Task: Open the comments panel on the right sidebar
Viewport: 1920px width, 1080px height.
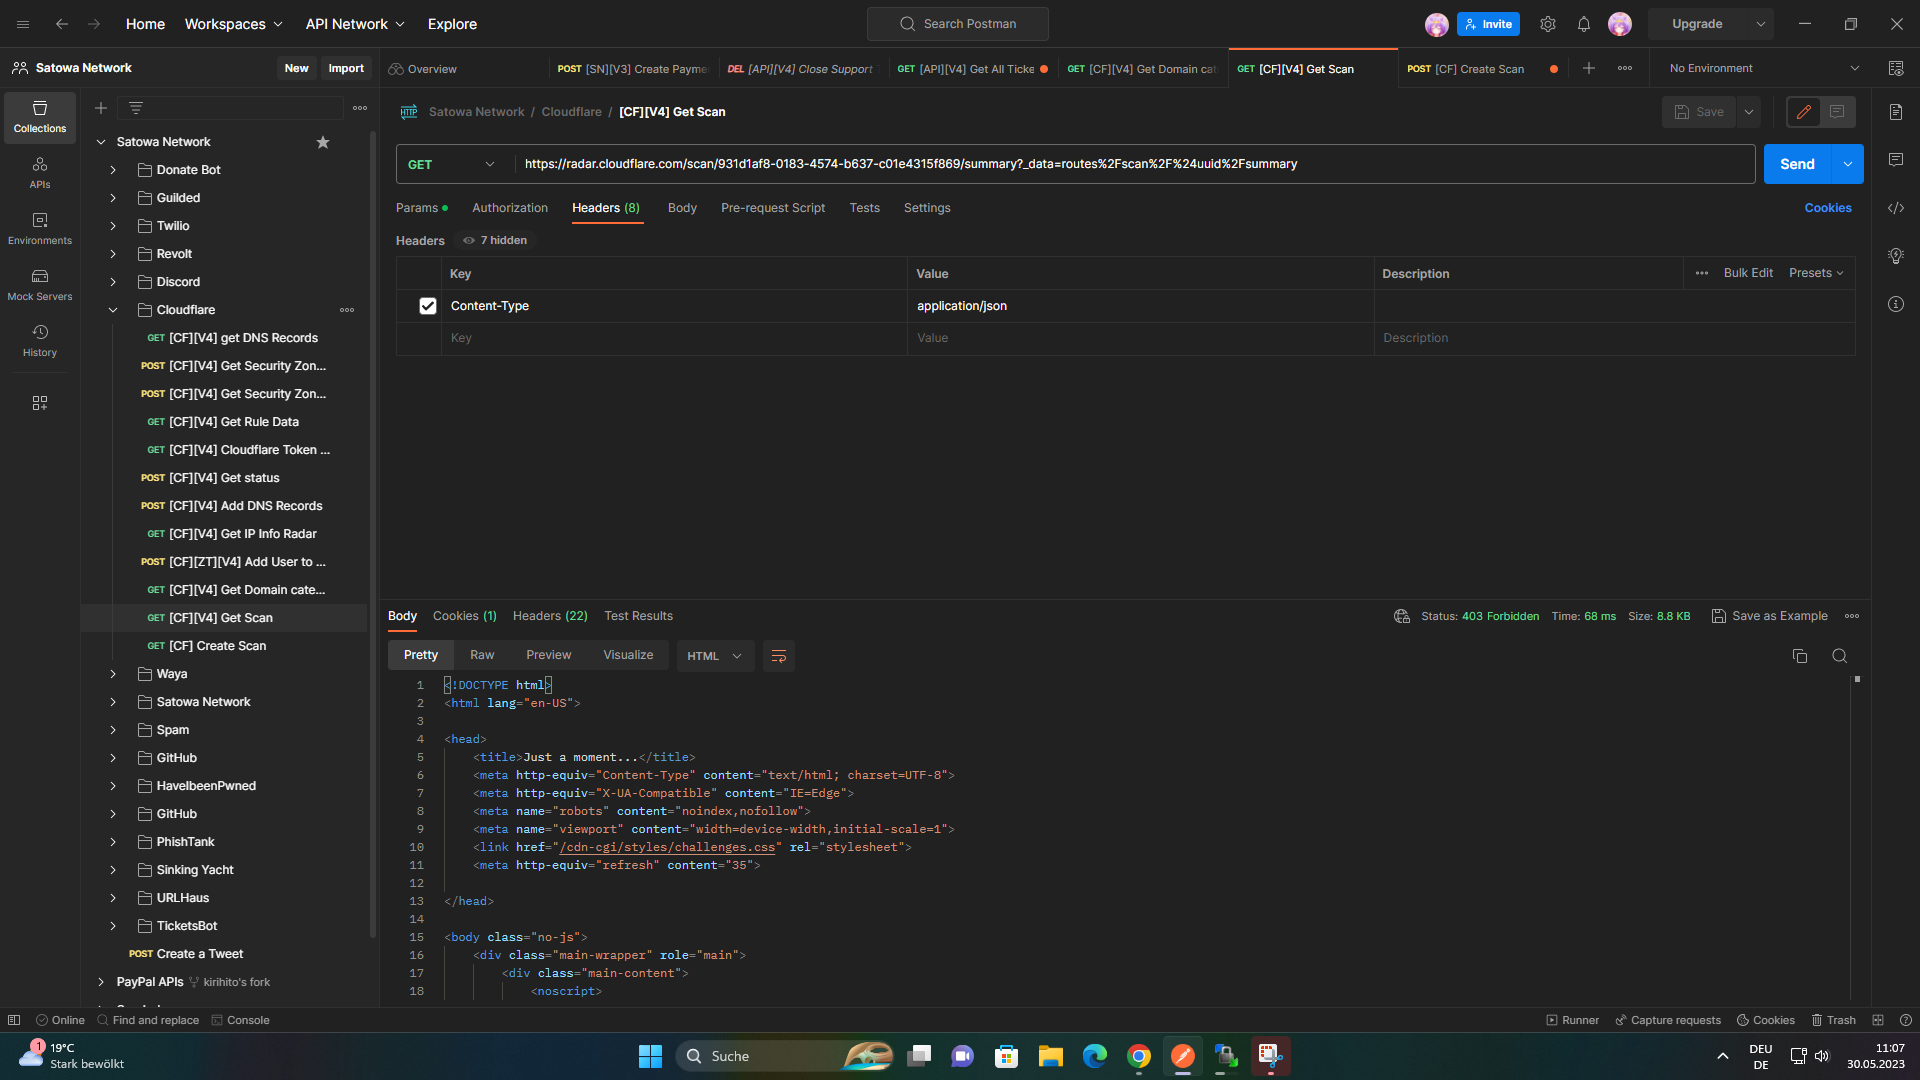Action: (1896, 160)
